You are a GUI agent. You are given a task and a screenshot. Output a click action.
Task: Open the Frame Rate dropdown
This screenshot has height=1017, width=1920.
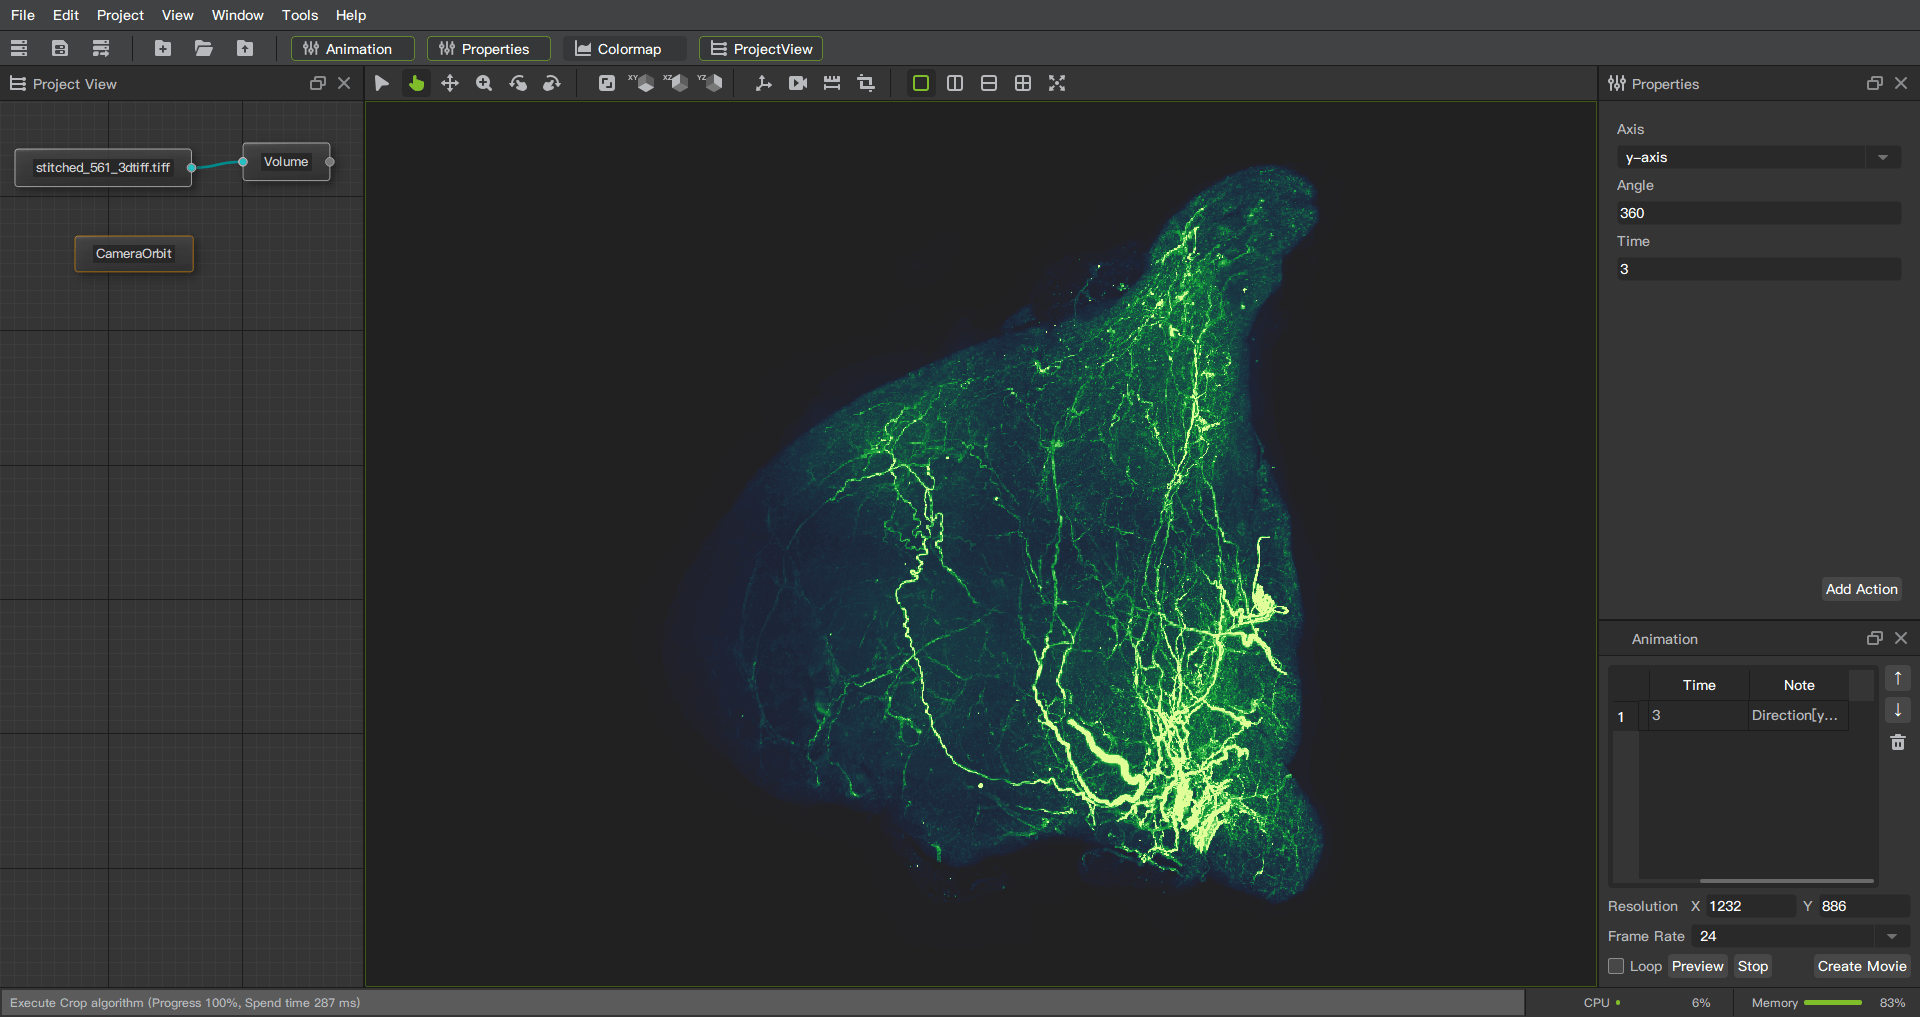click(x=1800, y=936)
